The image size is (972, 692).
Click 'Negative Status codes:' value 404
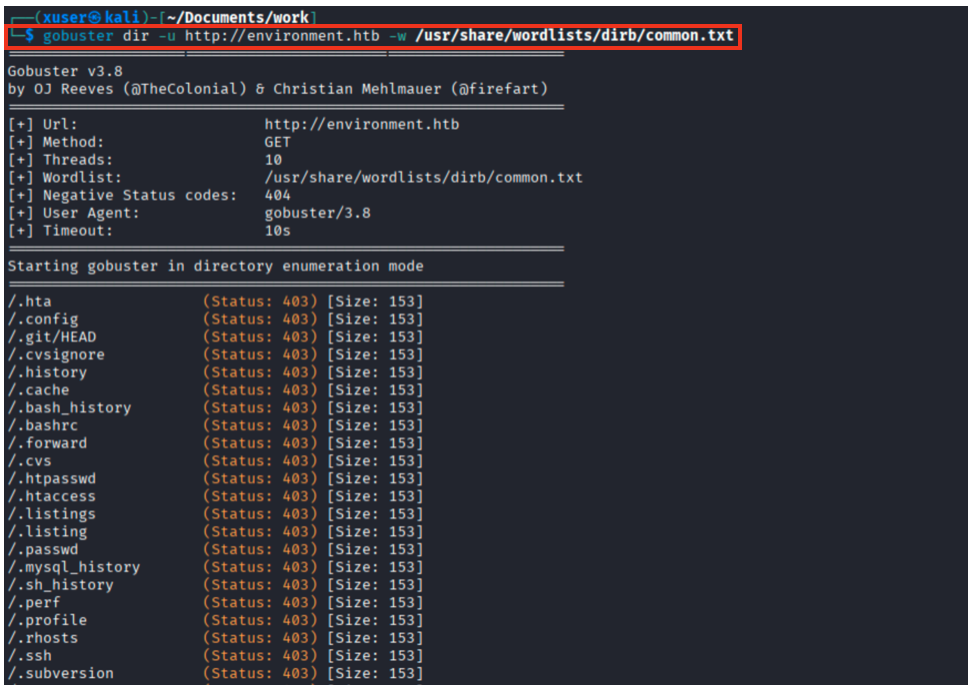[x=278, y=195]
